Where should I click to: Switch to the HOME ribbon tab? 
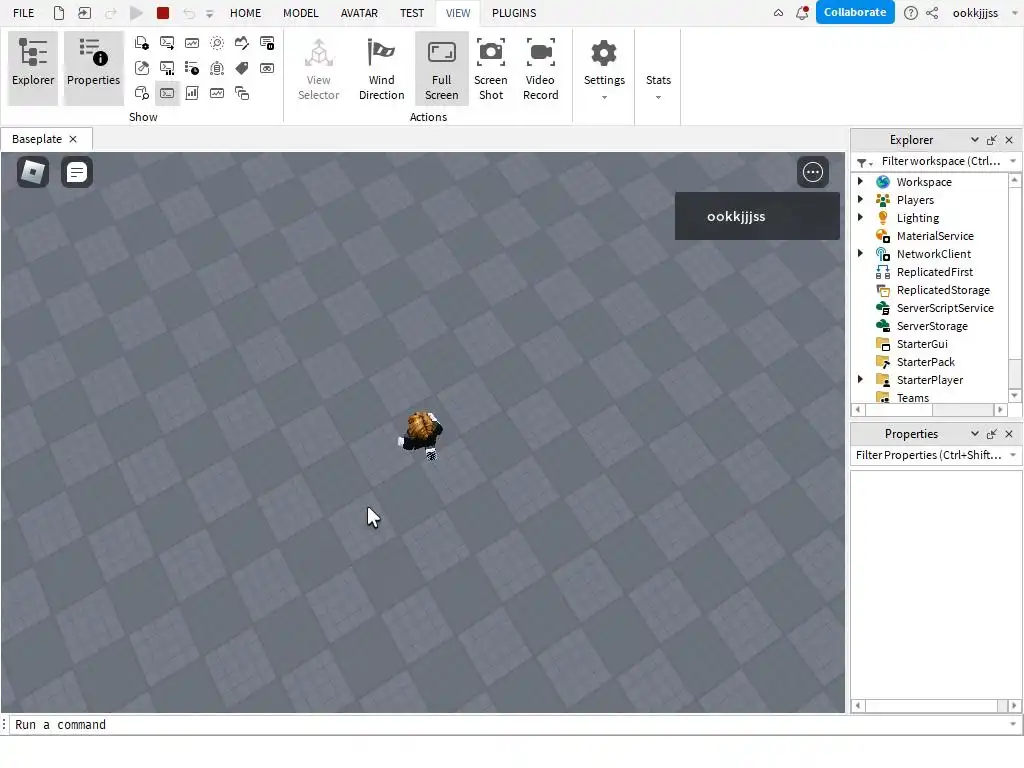246,13
